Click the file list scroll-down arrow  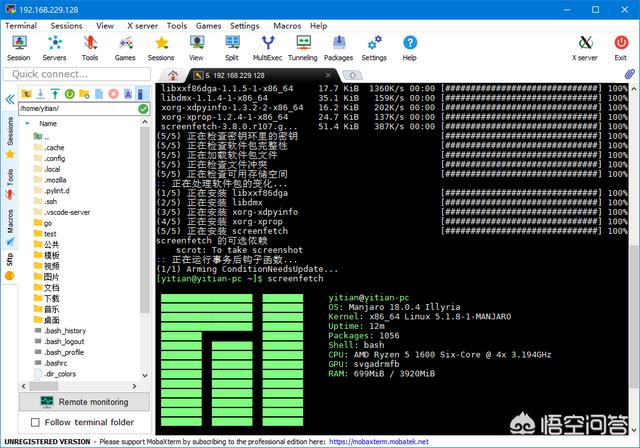pyautogui.click(x=145, y=375)
